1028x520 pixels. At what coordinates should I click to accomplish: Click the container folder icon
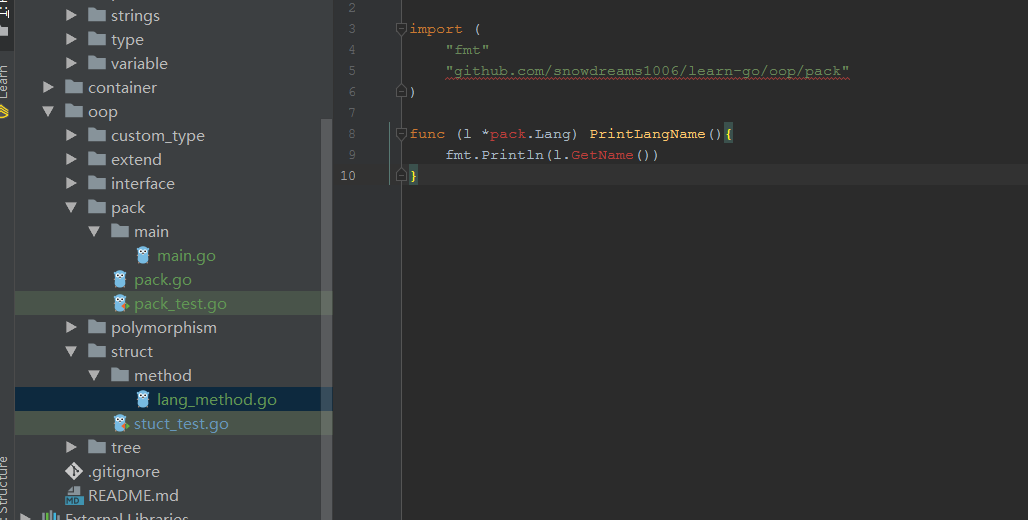coord(74,87)
